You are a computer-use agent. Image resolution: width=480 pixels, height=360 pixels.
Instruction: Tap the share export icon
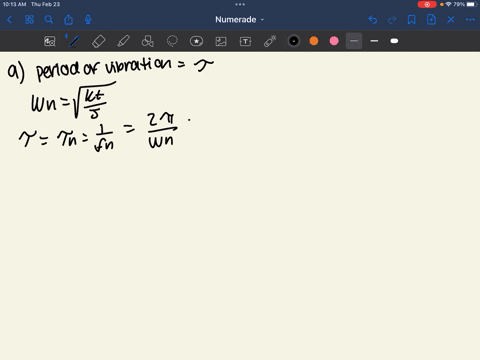69,20
